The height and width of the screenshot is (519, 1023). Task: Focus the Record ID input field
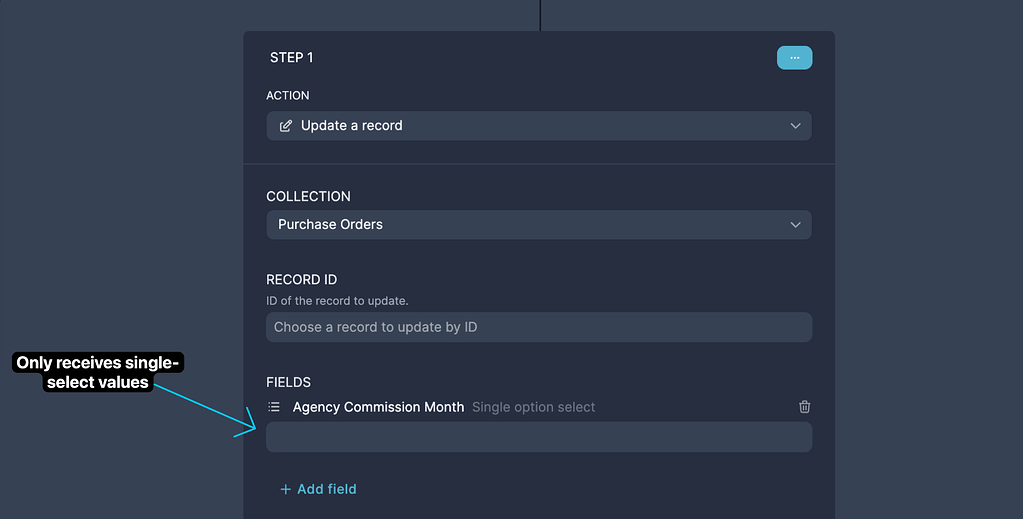538,327
